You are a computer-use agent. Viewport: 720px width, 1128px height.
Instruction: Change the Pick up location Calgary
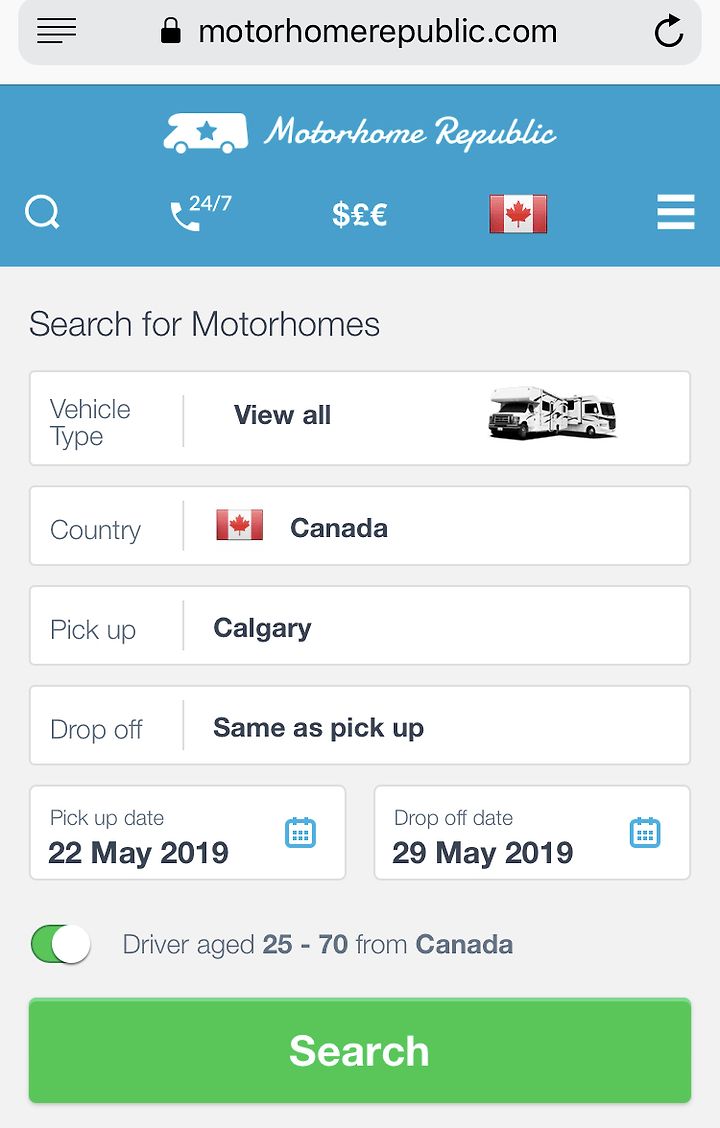(360, 625)
